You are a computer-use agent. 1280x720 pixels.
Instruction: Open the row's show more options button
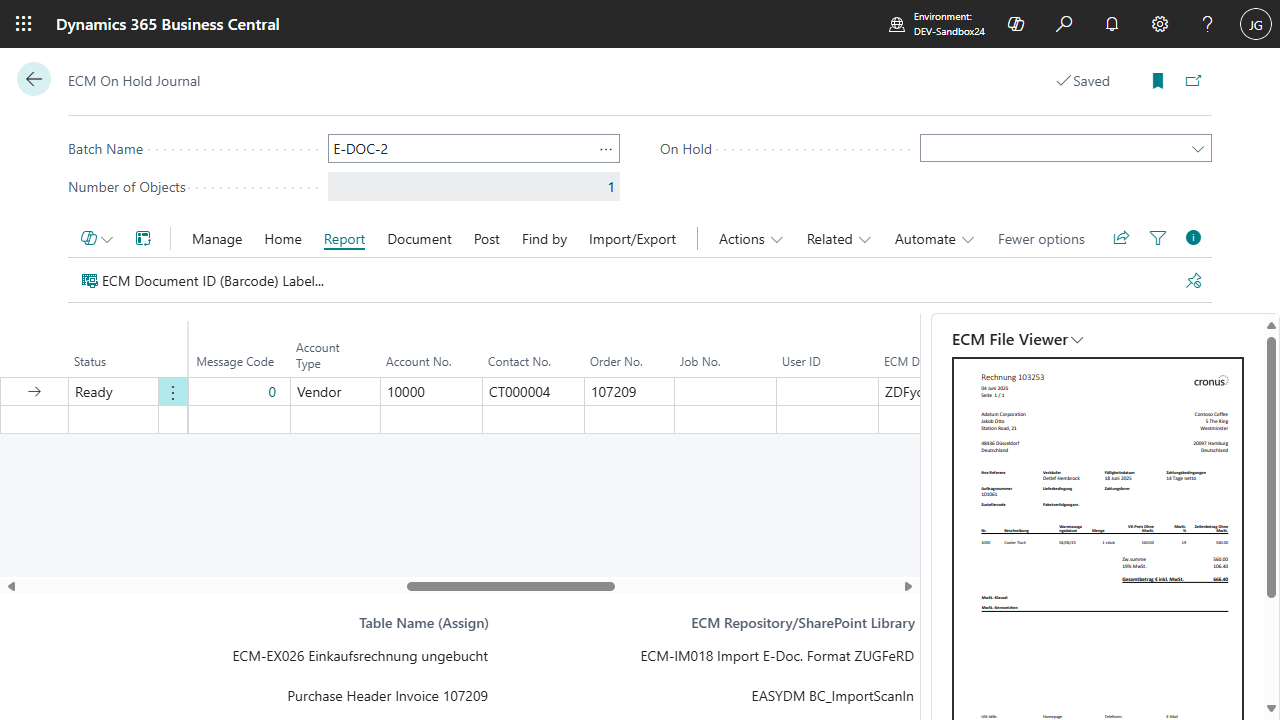[173, 392]
